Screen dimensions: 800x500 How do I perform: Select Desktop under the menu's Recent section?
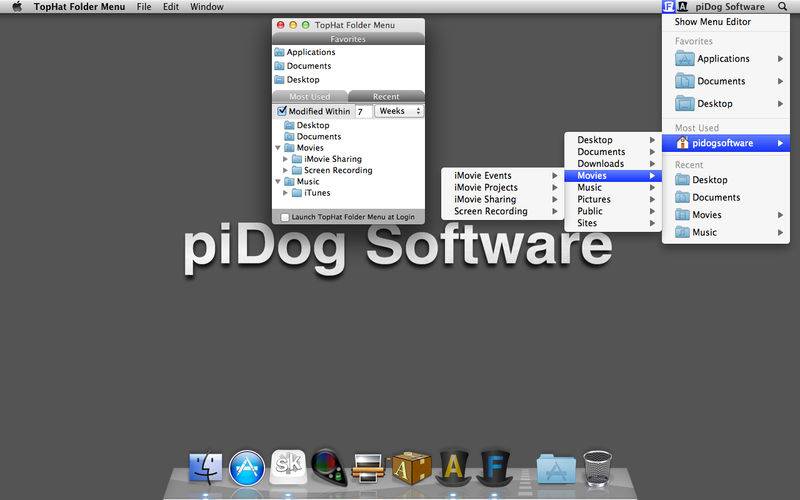coord(726,180)
